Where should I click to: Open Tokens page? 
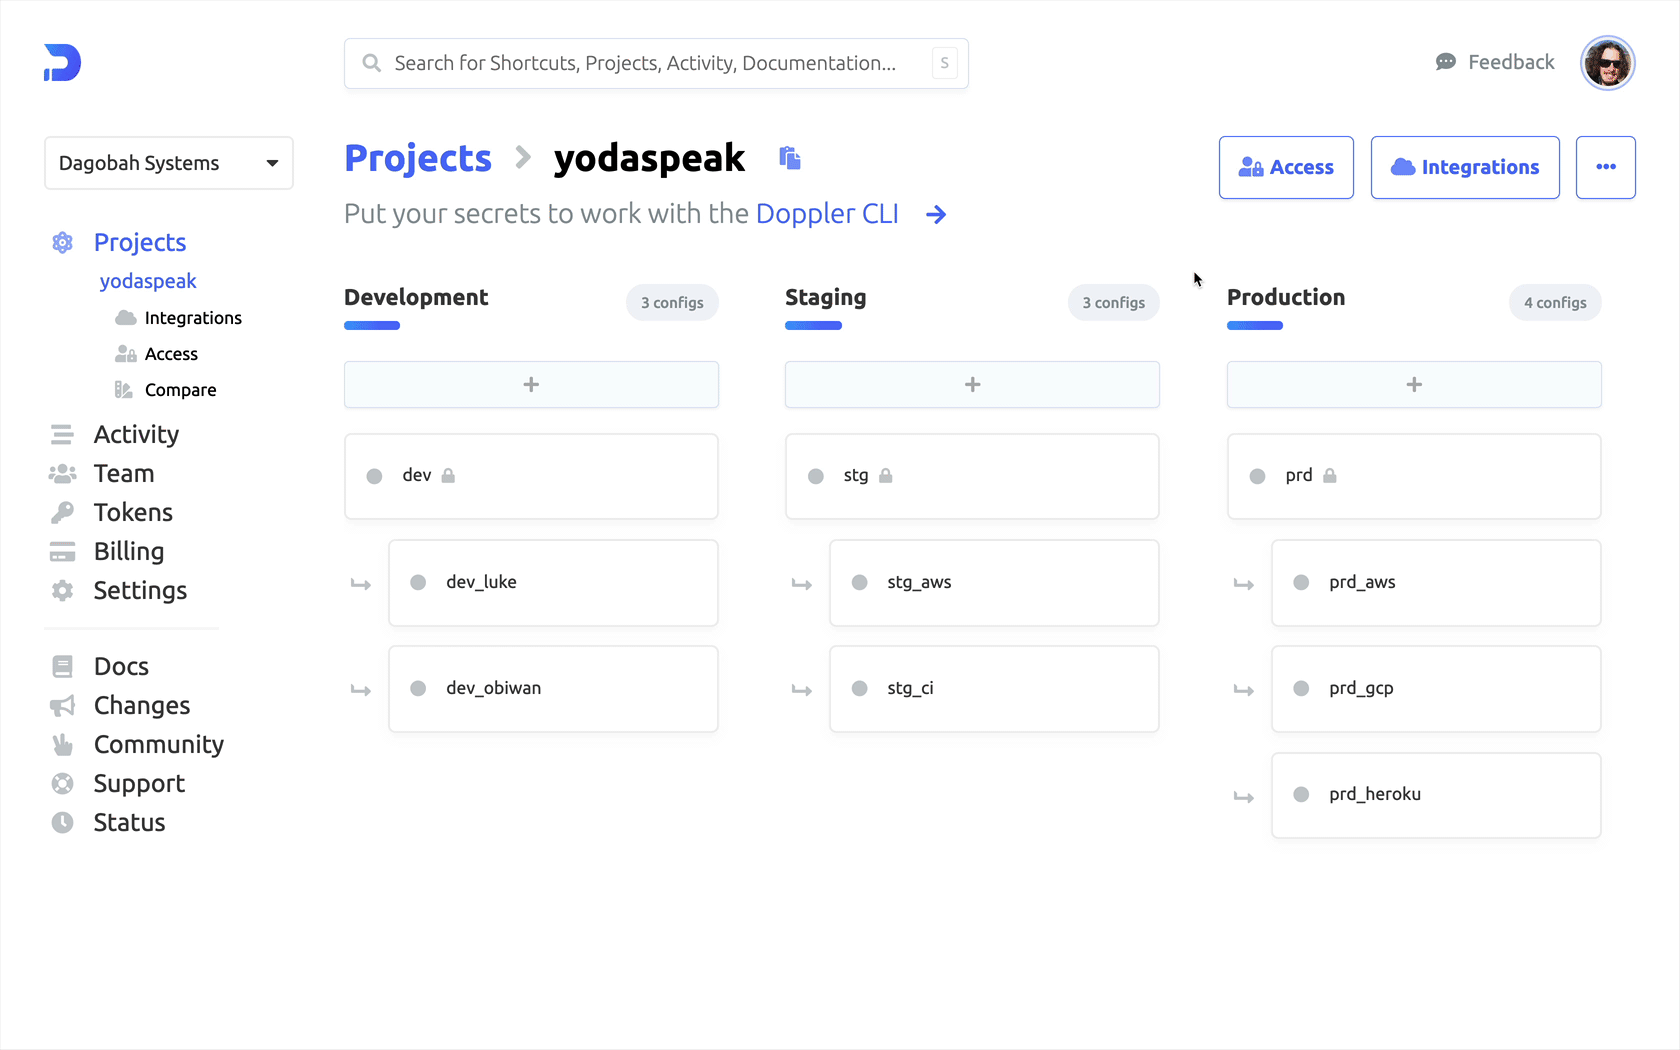pos(133,512)
